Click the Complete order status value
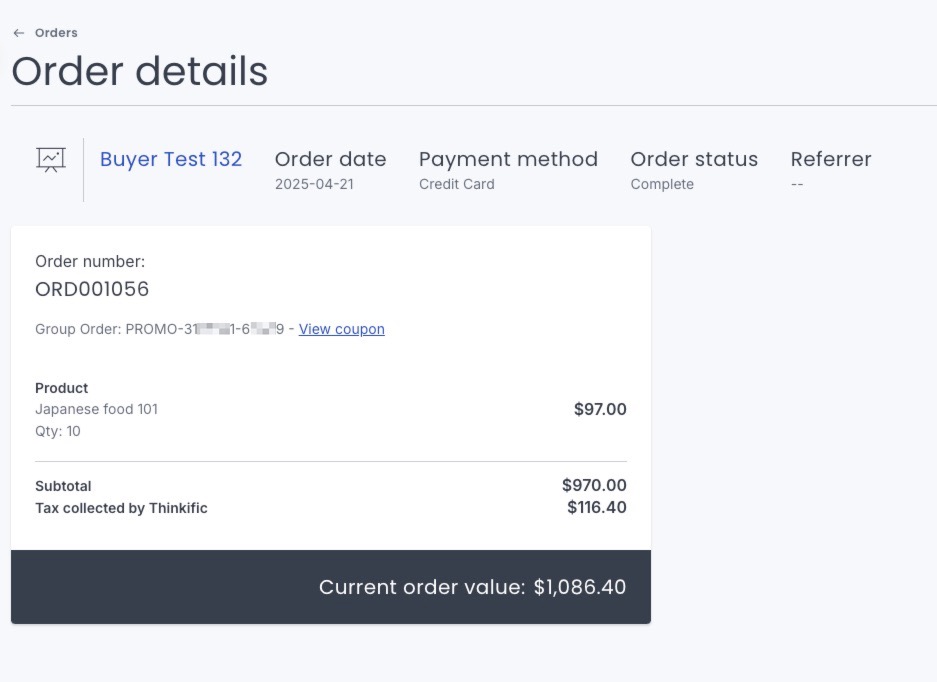The image size is (937, 682). 662,184
